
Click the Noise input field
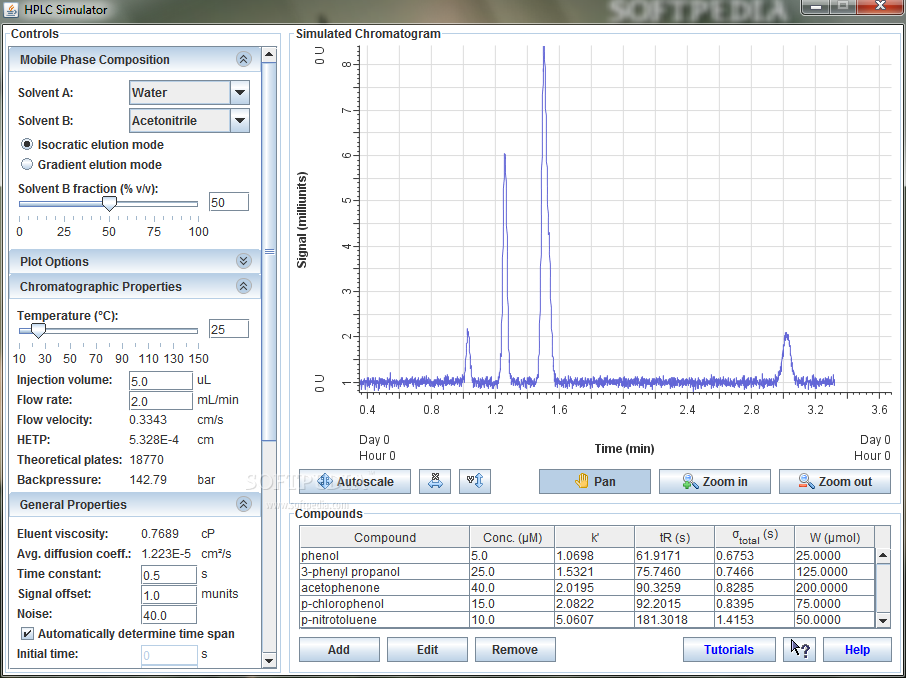[169, 615]
